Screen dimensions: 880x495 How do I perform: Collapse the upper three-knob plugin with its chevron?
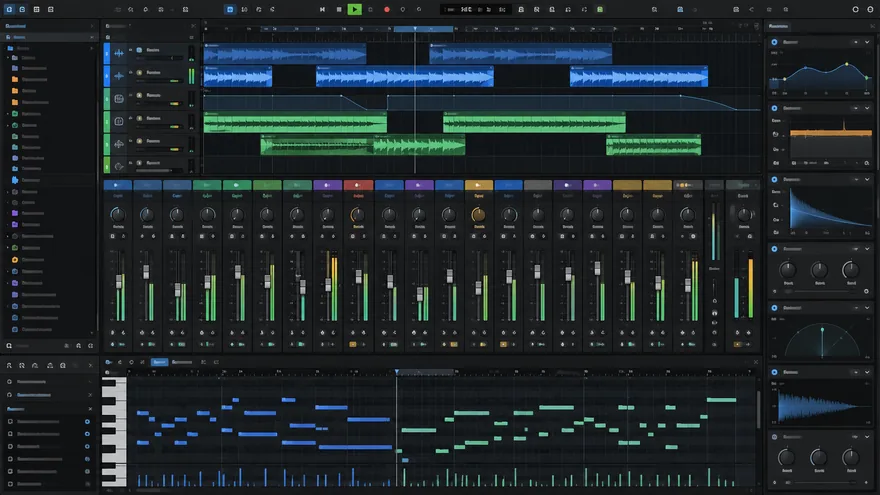point(867,249)
